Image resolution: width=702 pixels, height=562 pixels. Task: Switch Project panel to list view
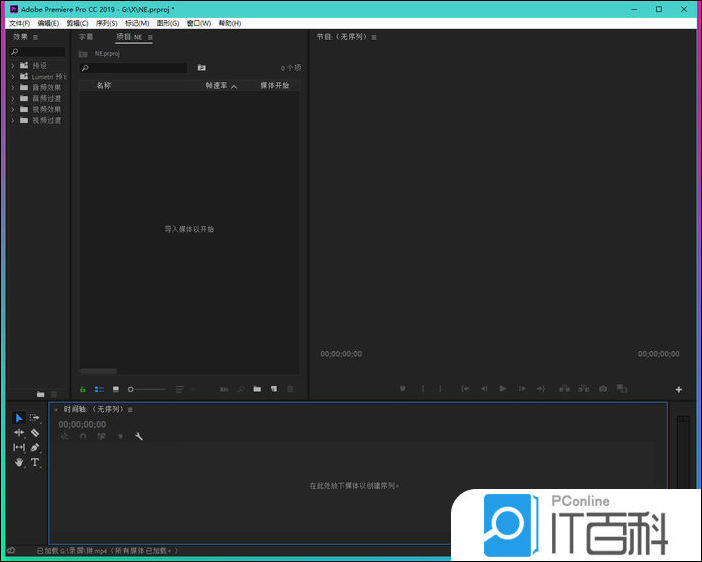coord(99,389)
